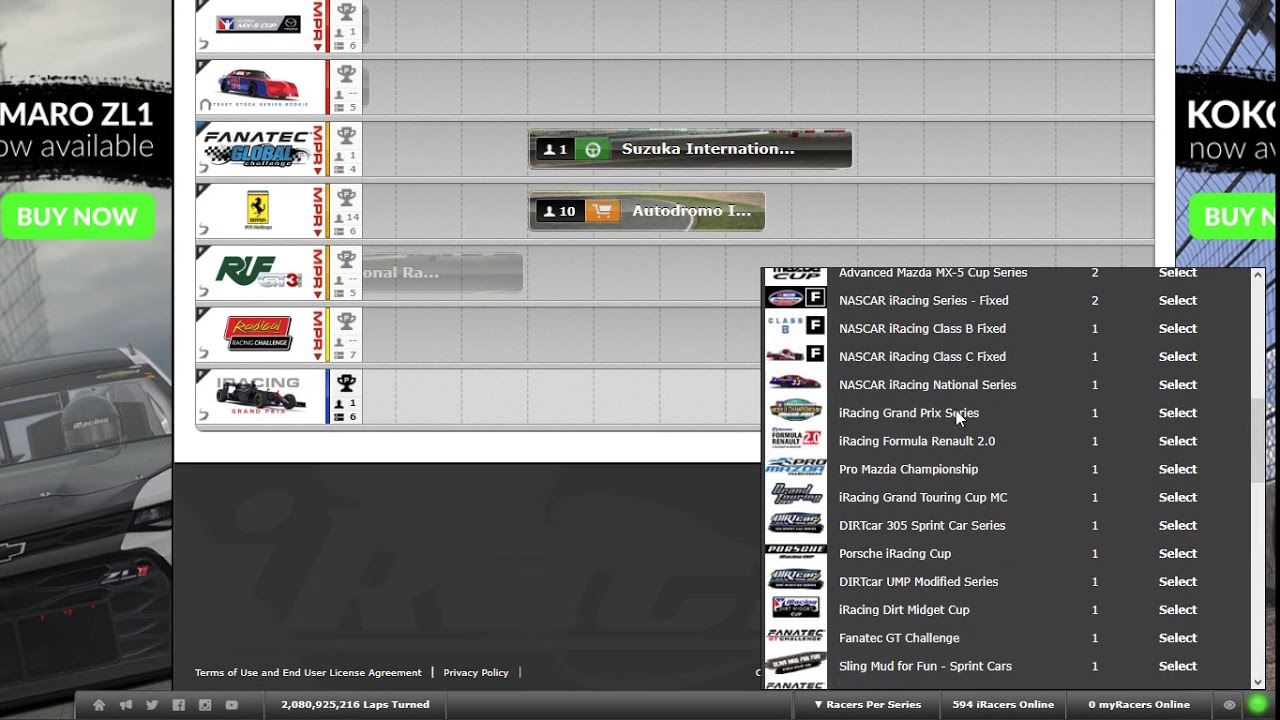Click 'Advanced Mazda MX-5 Cup Series' name

coord(933,272)
